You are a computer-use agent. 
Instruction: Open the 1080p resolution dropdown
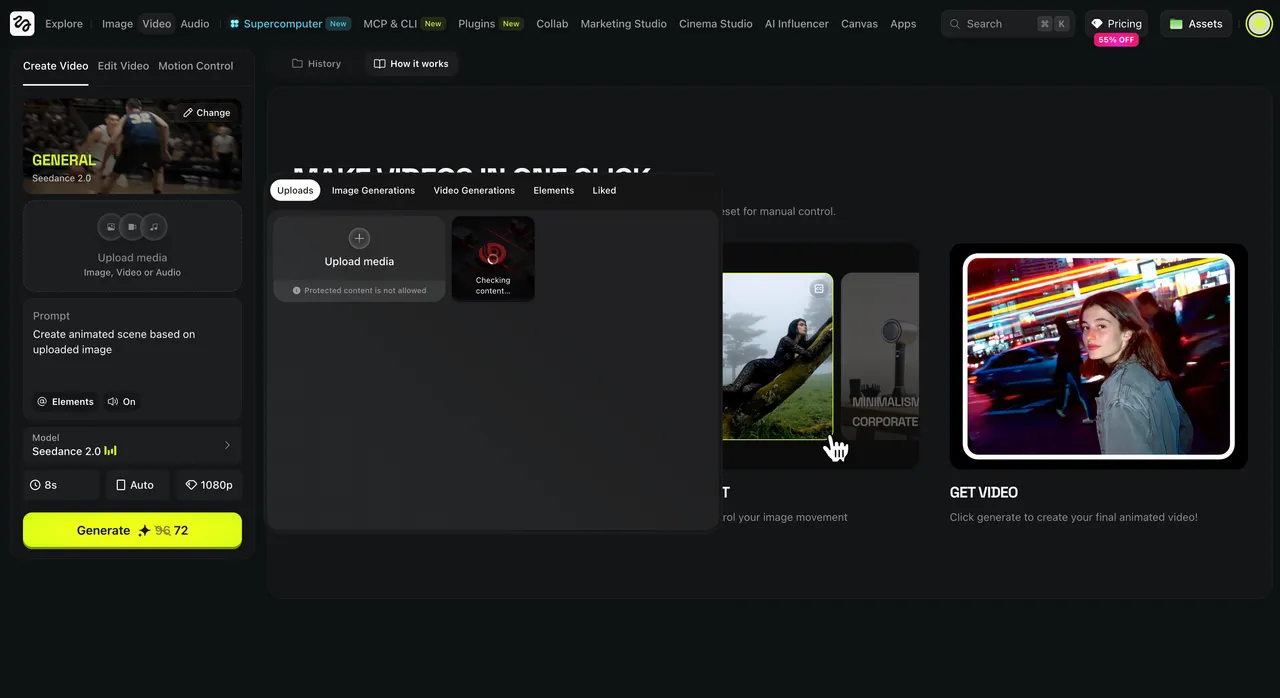tap(209, 485)
